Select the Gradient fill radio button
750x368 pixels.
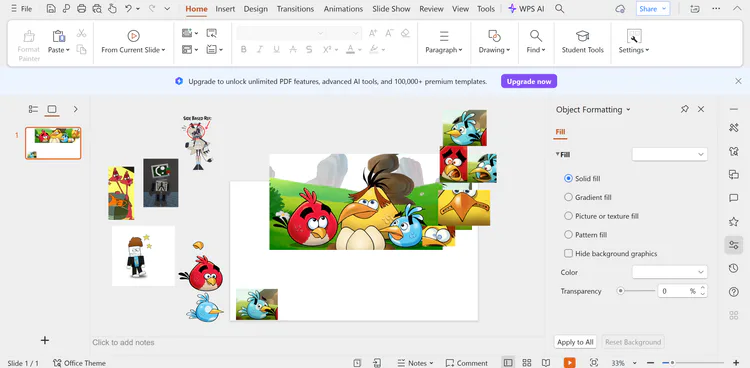568,197
